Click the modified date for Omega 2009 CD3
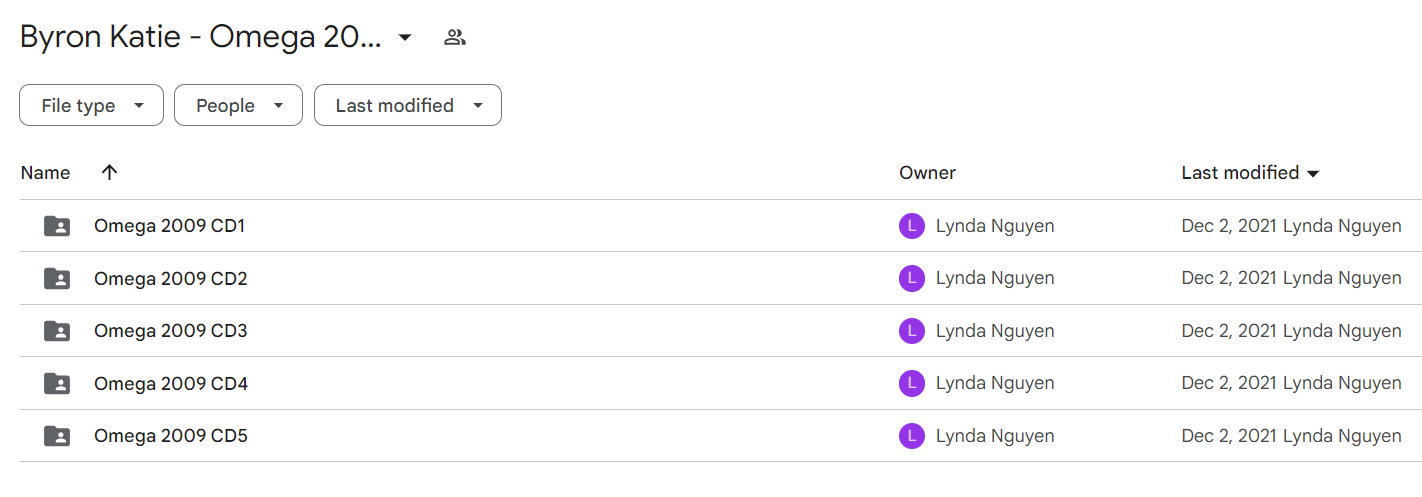 1230,331
